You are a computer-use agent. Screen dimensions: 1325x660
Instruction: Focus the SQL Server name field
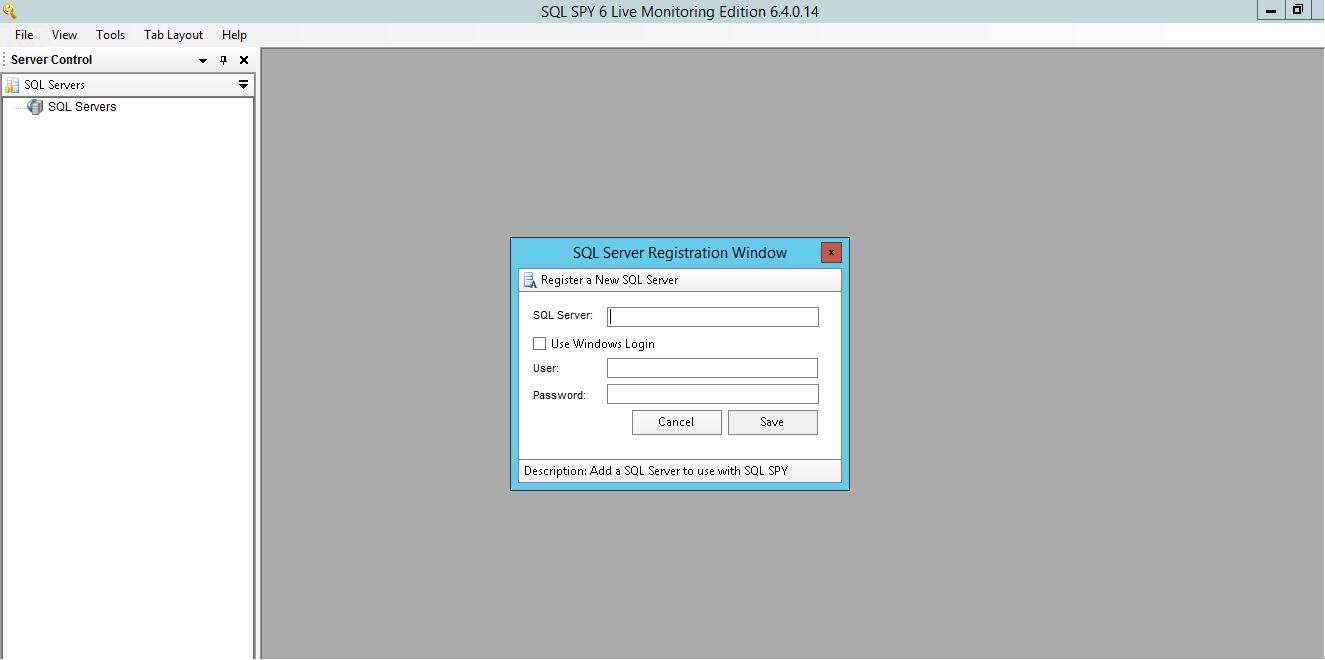(712, 317)
